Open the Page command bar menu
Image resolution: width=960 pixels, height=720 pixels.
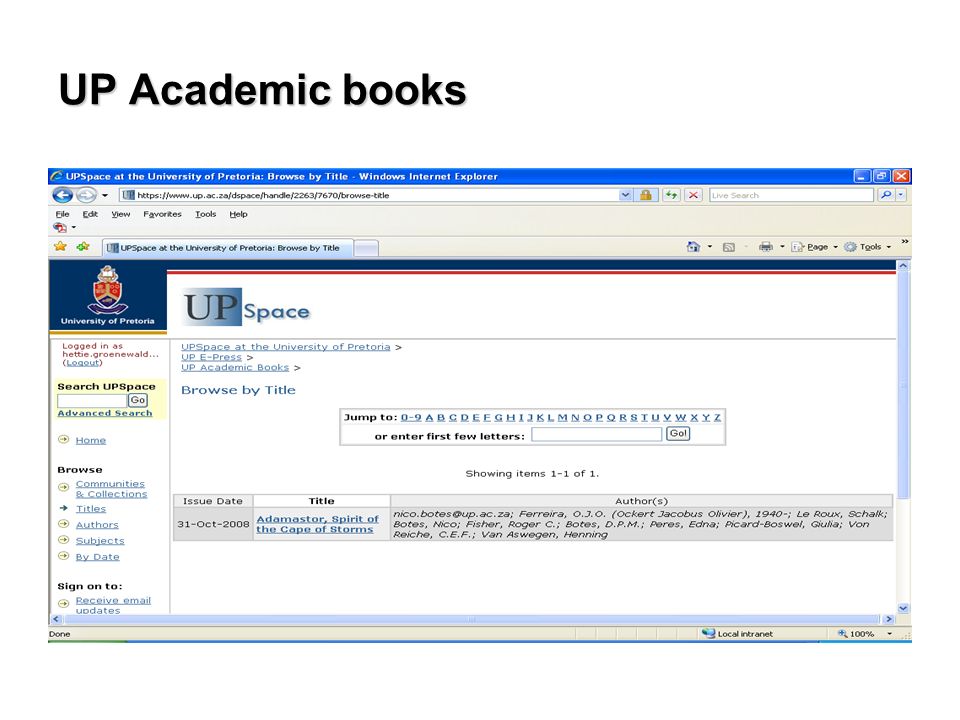[x=814, y=247]
